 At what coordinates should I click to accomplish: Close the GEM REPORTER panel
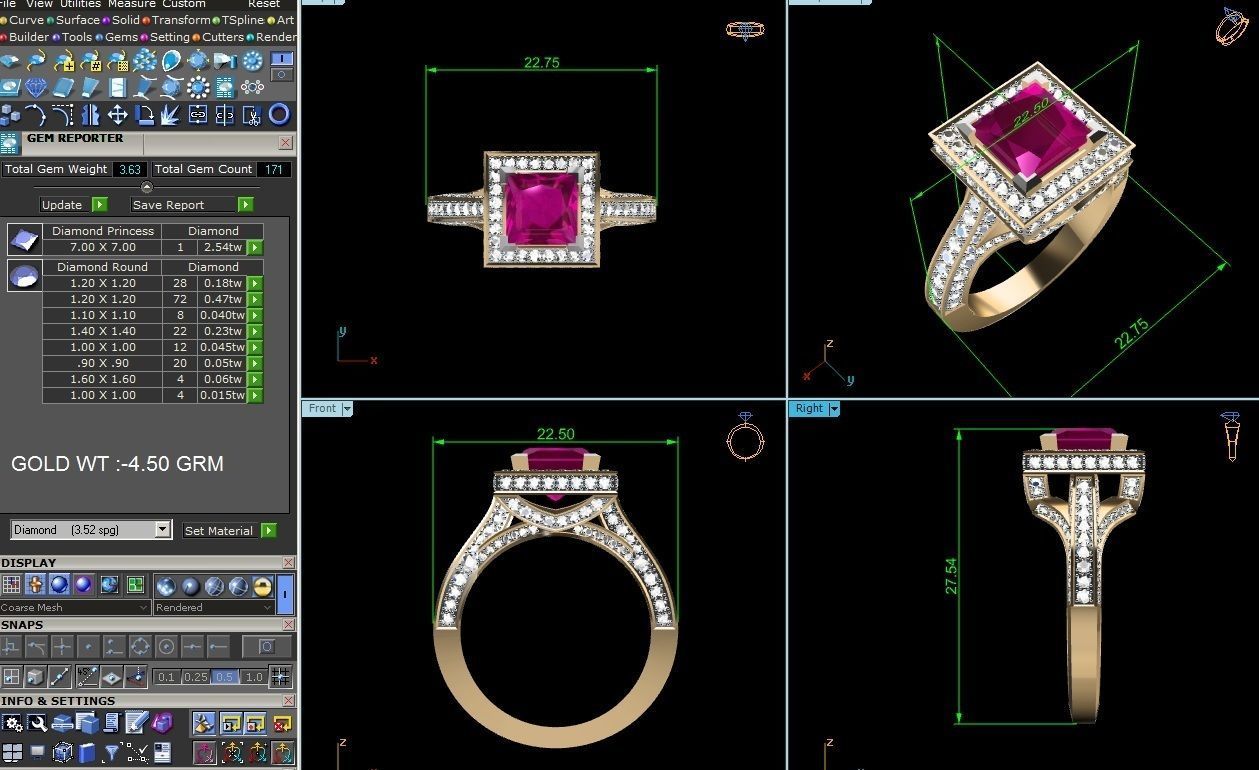pos(285,142)
